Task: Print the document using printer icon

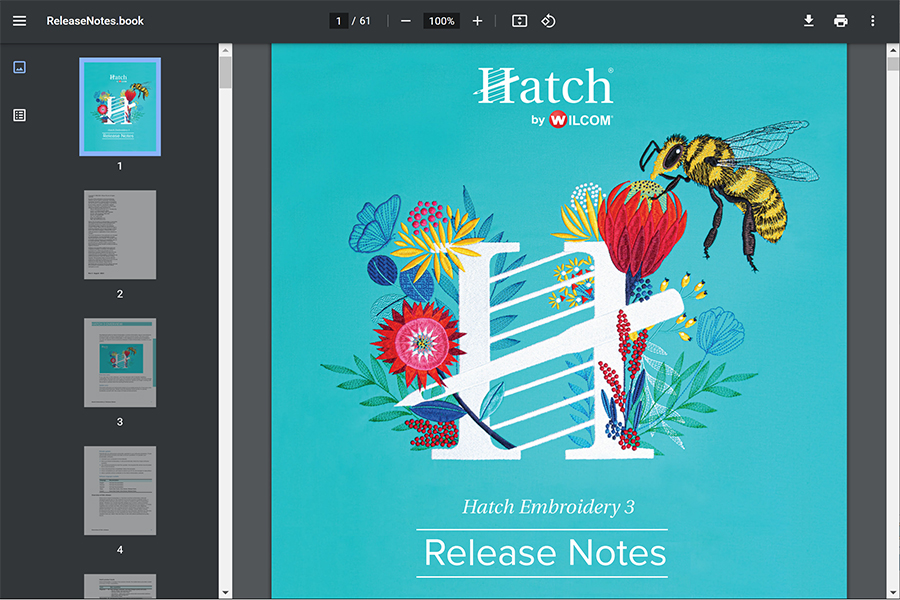Action: tap(841, 21)
